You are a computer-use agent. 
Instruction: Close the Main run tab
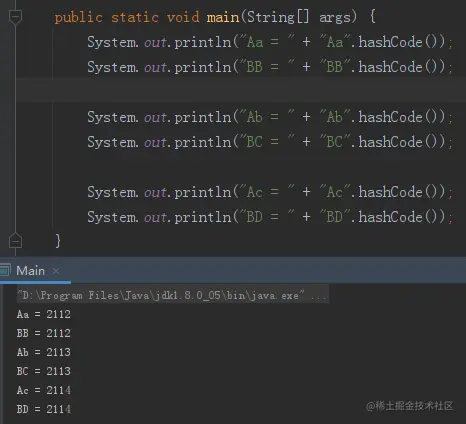point(56,271)
